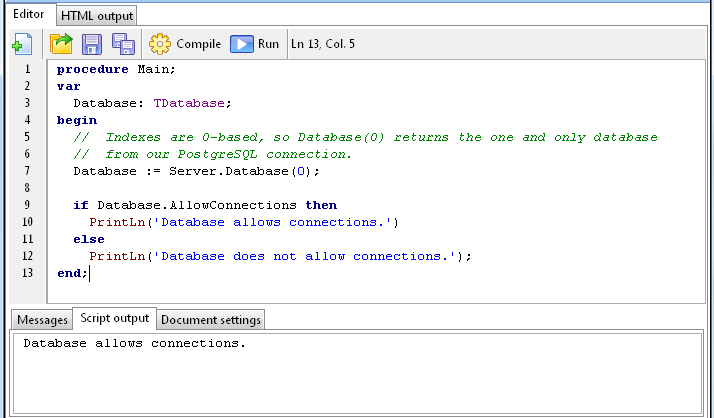Viewport: 714px width, 418px height.
Task: Click the Compile label text
Action: 199,44
